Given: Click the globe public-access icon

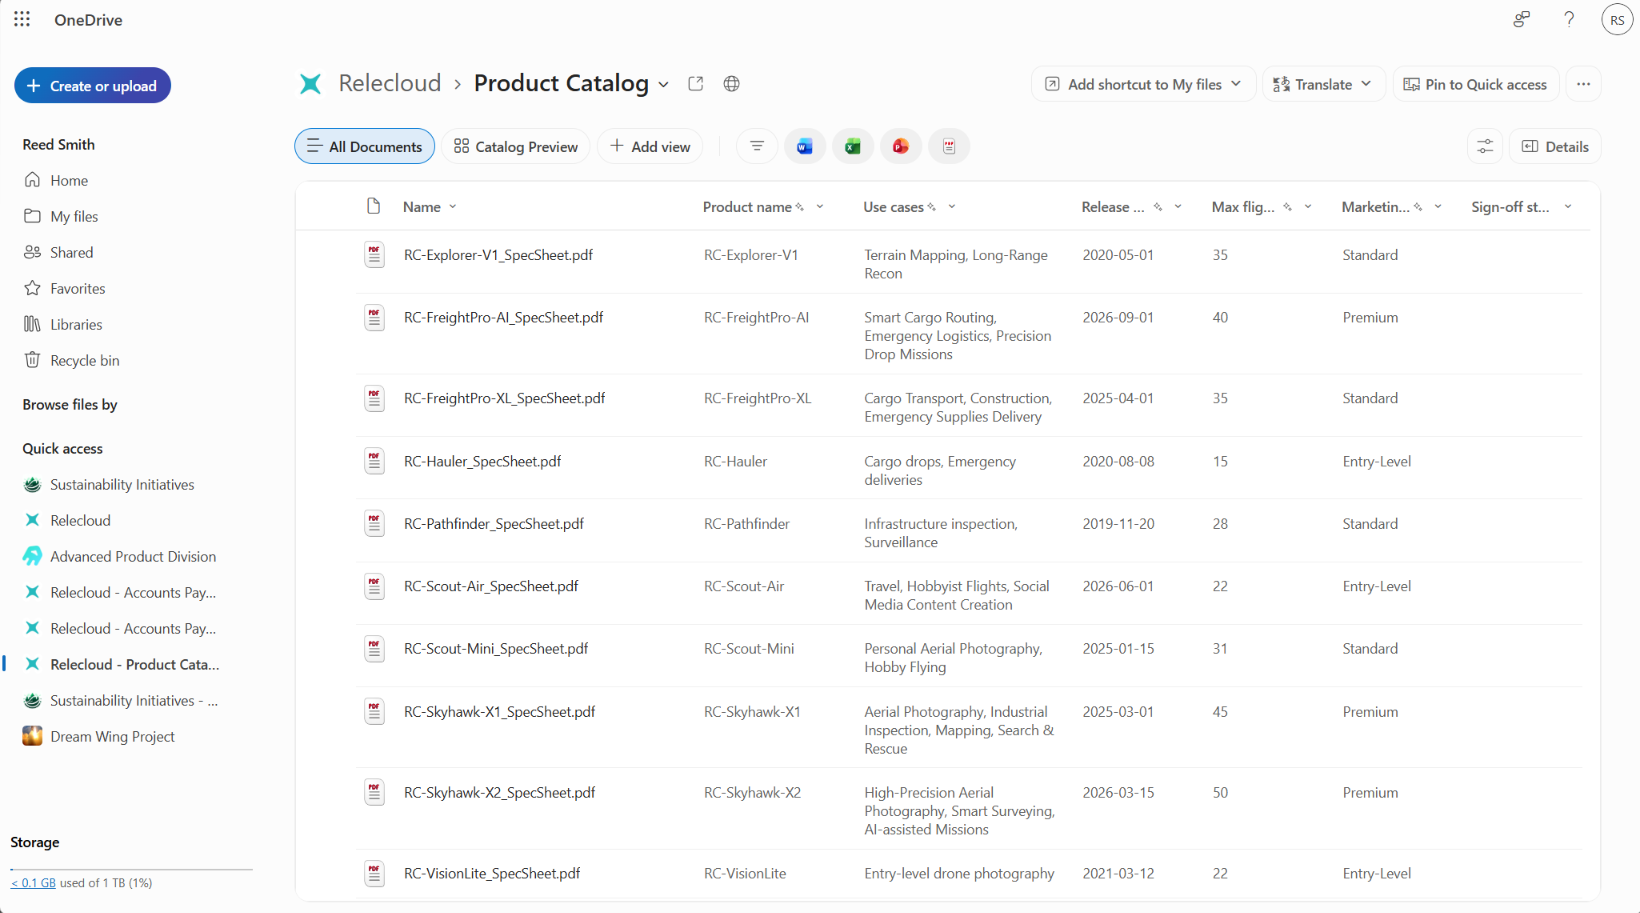Looking at the screenshot, I should 732,84.
